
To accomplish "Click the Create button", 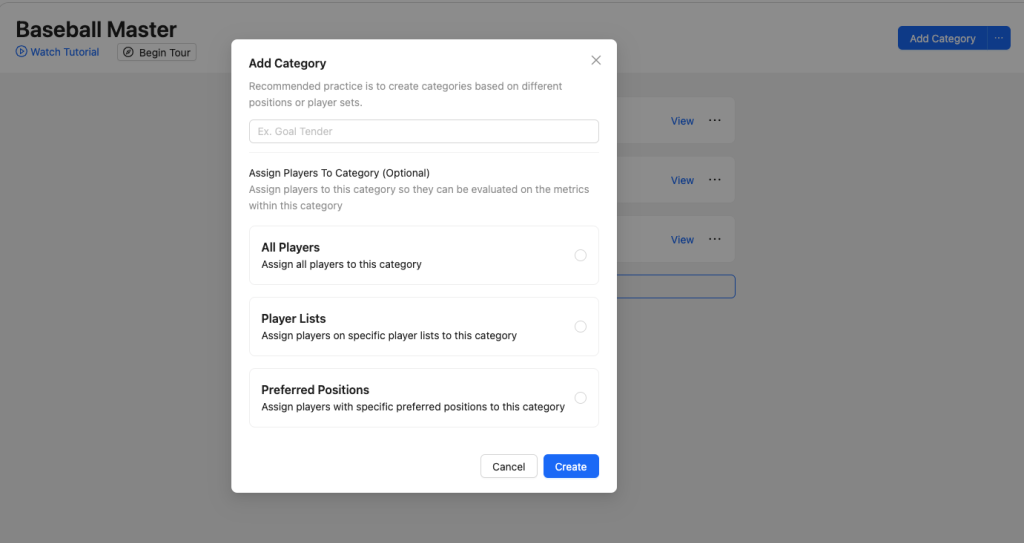I will click(x=571, y=466).
